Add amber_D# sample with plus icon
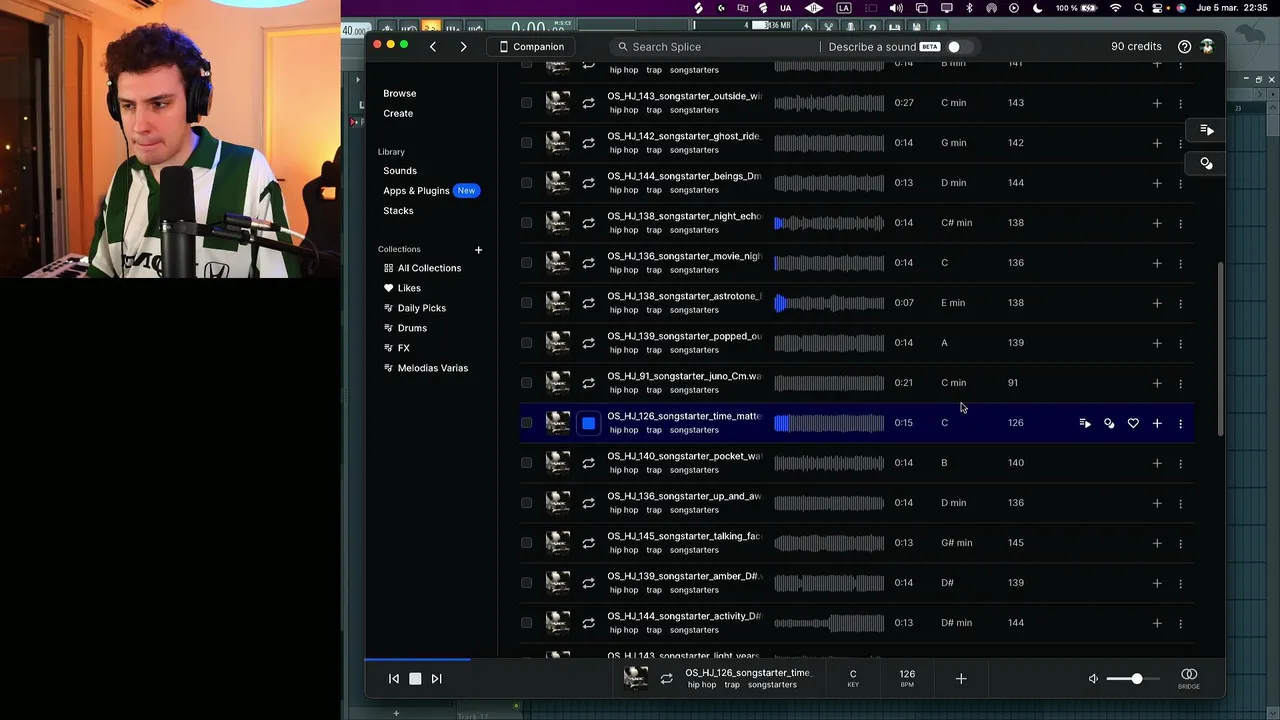The image size is (1280, 720). tap(1157, 583)
